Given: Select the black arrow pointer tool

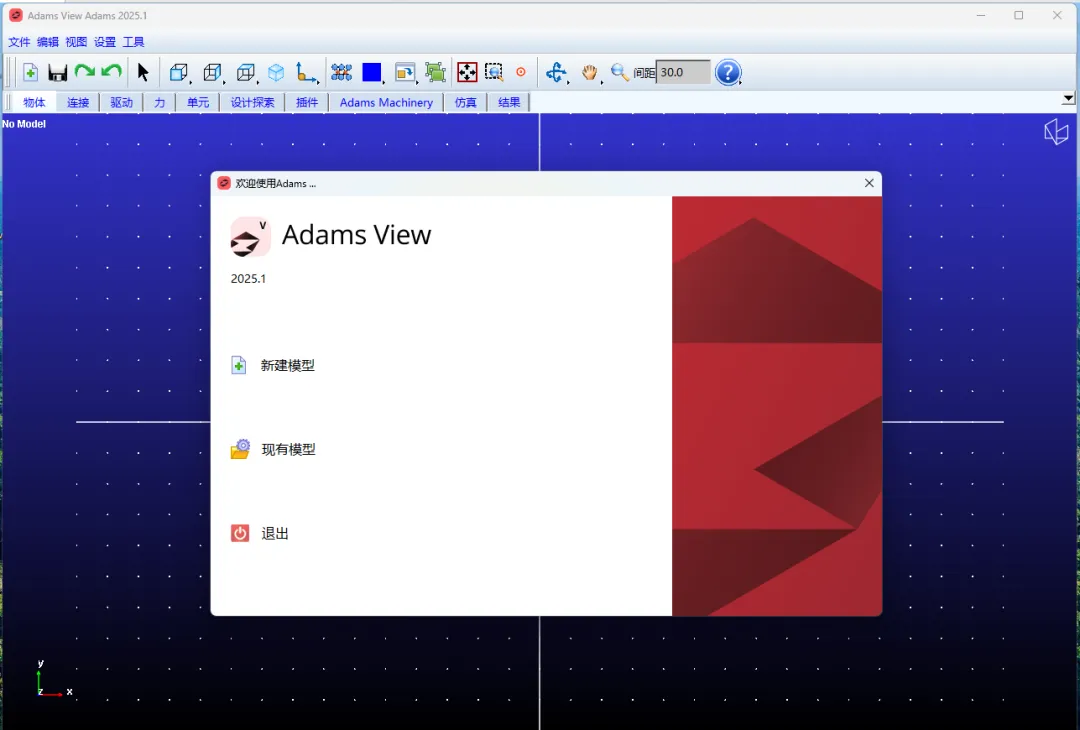Looking at the screenshot, I should click(x=143, y=72).
